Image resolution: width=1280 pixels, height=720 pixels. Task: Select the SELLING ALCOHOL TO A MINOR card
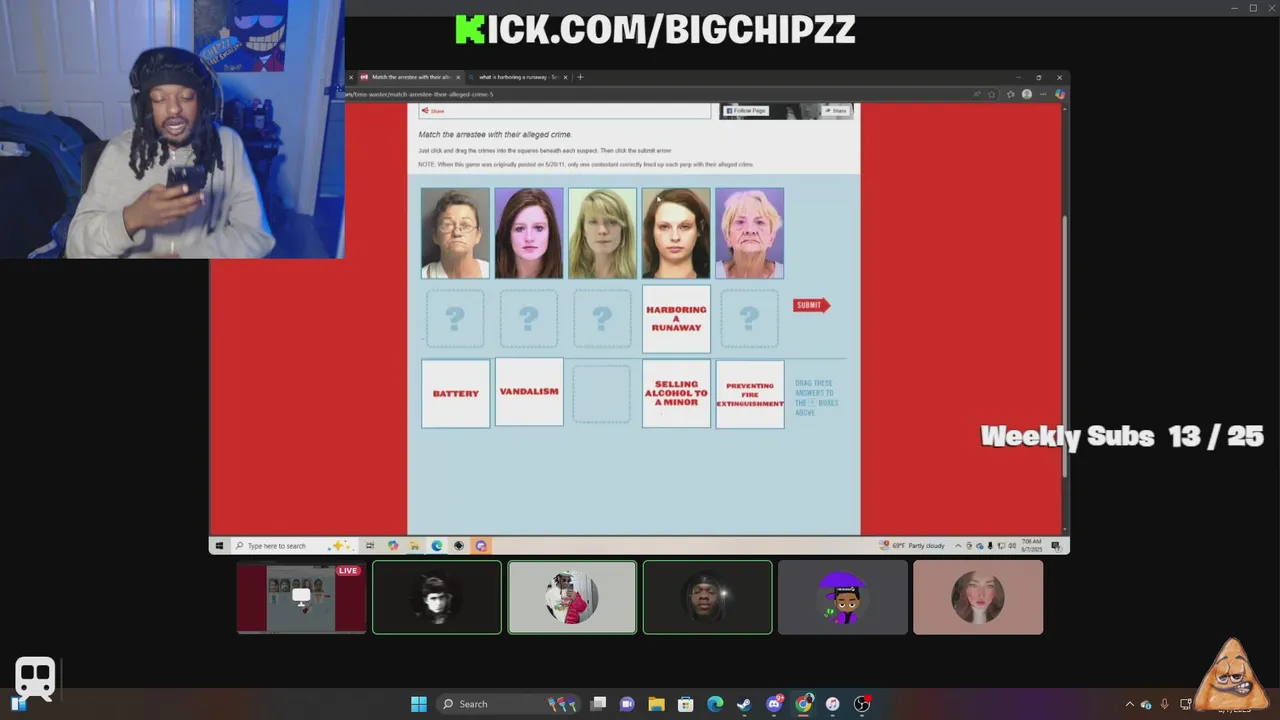point(676,394)
